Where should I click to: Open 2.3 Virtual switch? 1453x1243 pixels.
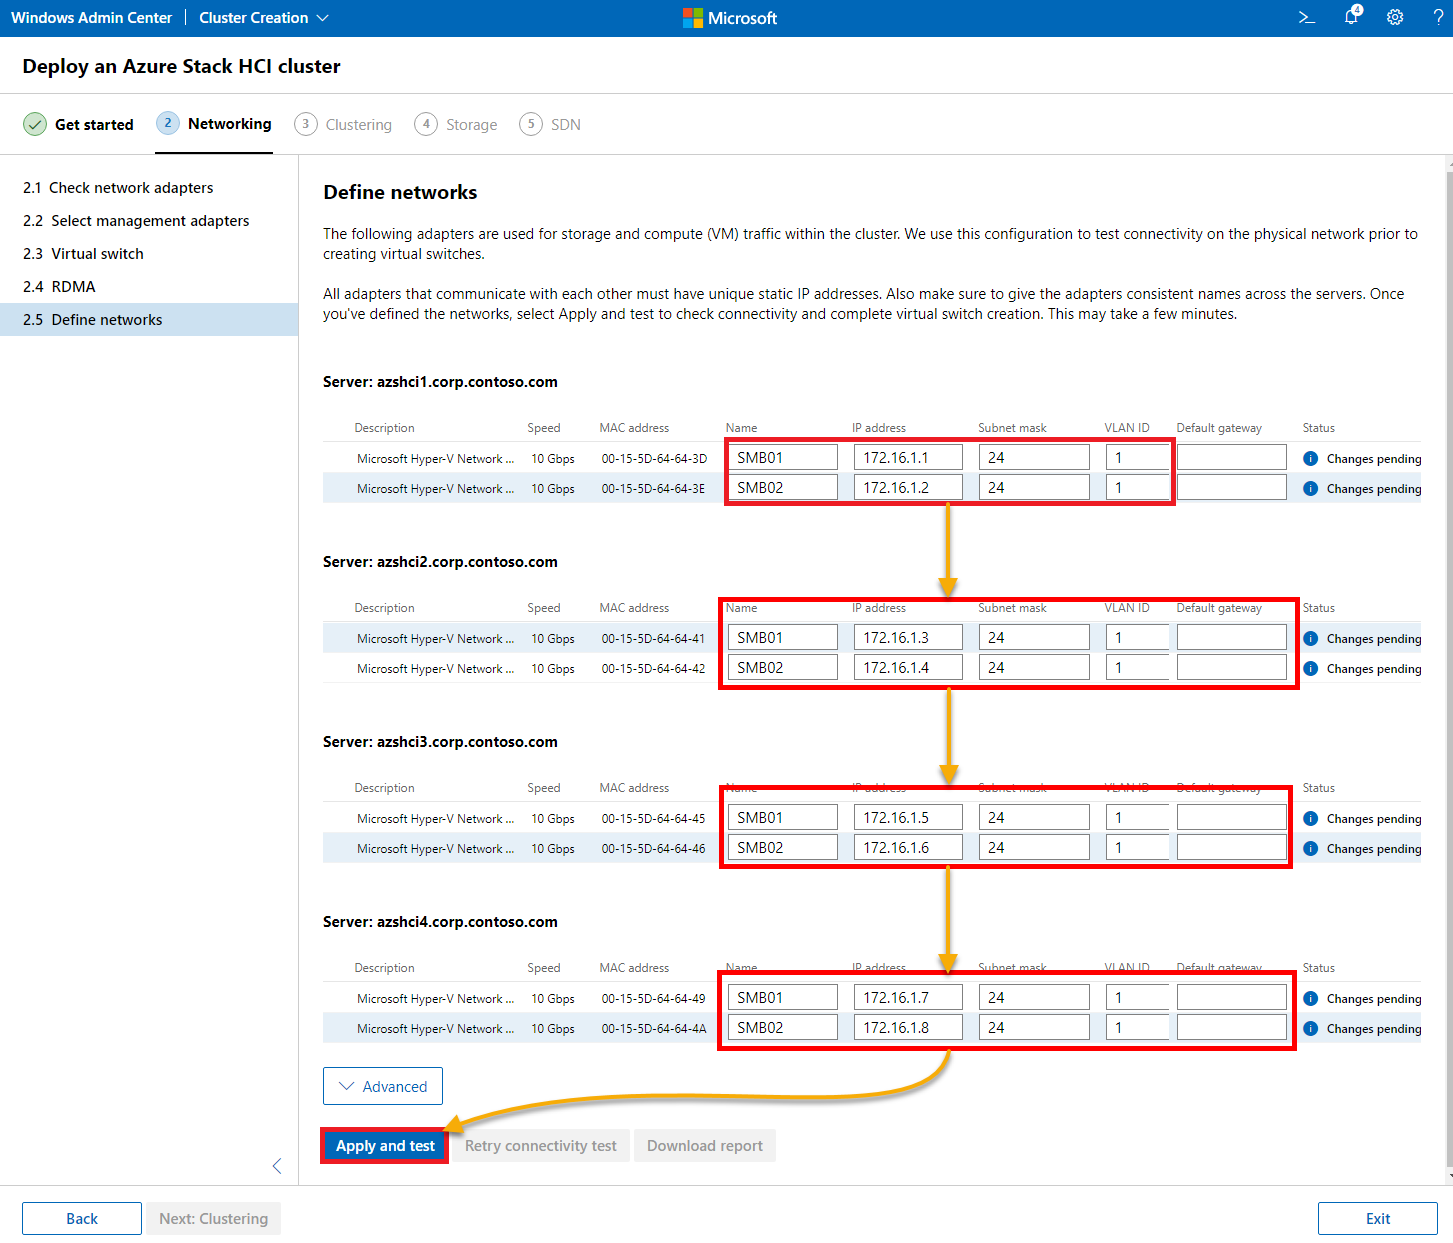[x=149, y=253]
